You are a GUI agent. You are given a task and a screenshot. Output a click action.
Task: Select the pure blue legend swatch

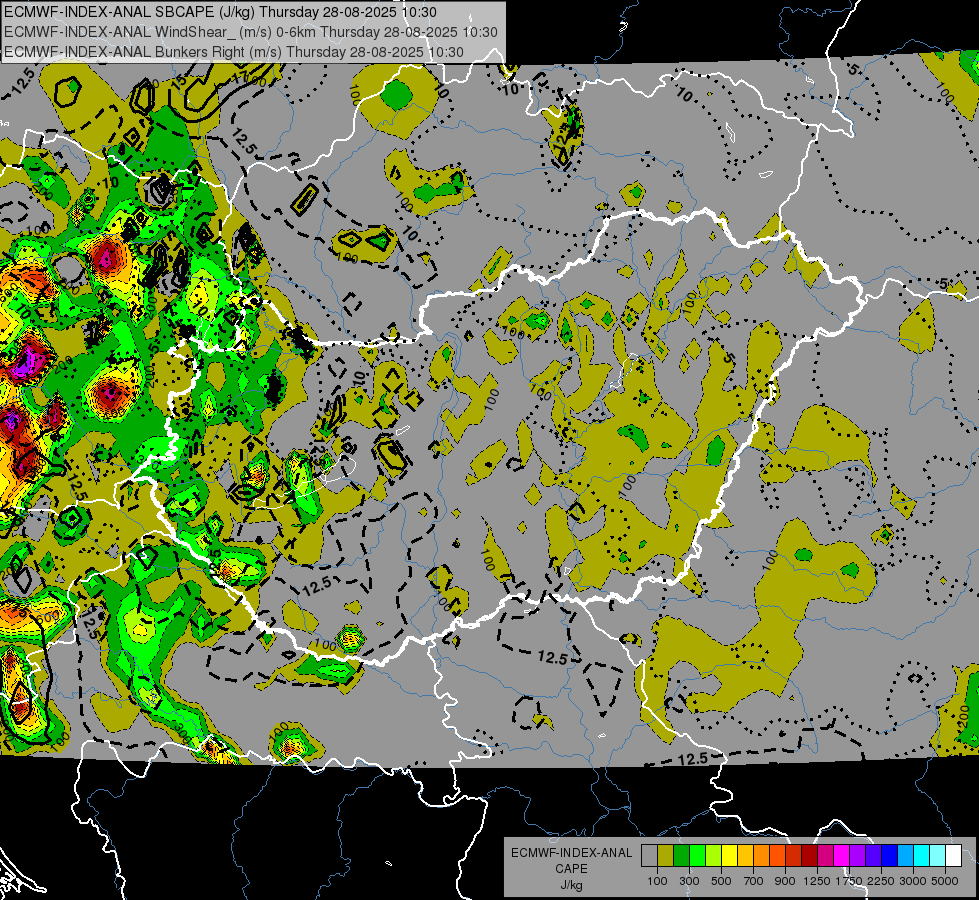pyautogui.click(x=889, y=856)
